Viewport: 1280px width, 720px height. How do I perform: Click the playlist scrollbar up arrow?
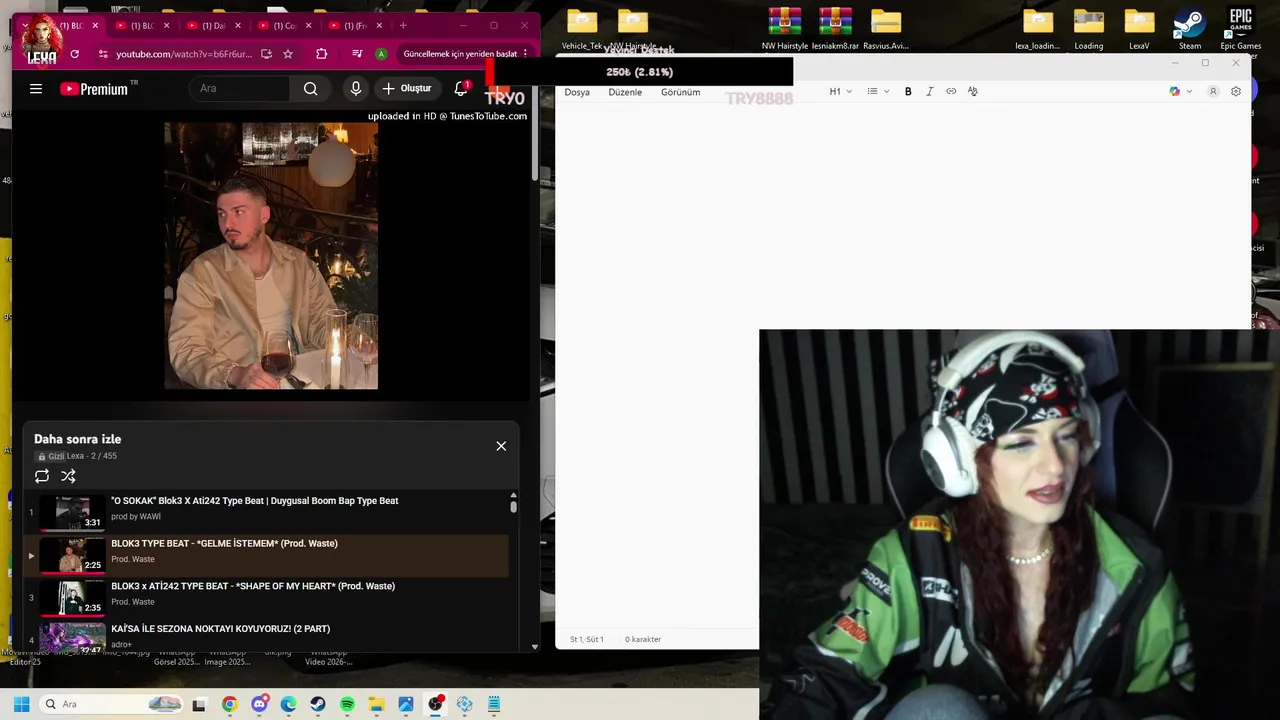[514, 495]
